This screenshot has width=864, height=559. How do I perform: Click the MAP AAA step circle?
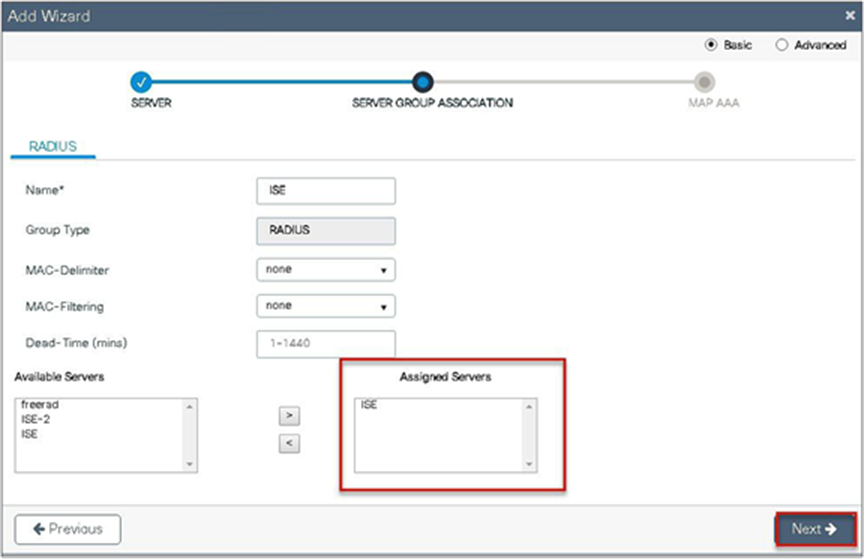[x=704, y=82]
